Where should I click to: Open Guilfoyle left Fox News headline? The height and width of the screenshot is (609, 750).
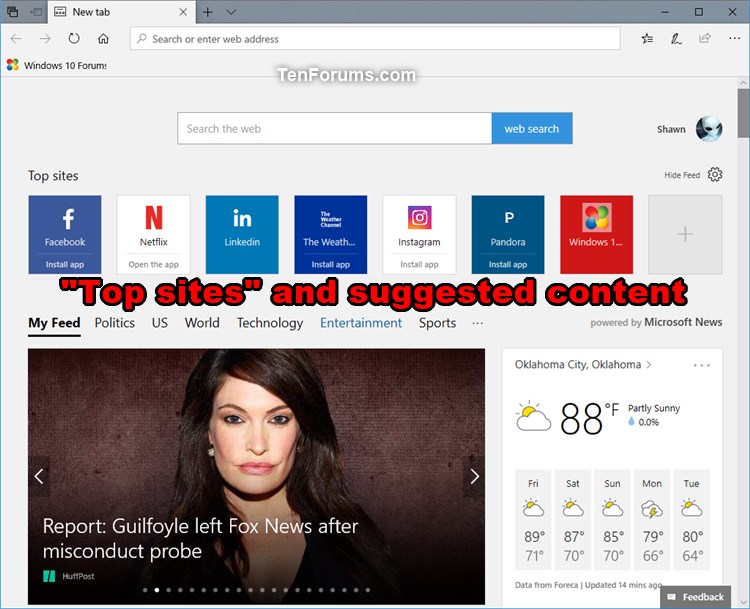tap(200, 538)
